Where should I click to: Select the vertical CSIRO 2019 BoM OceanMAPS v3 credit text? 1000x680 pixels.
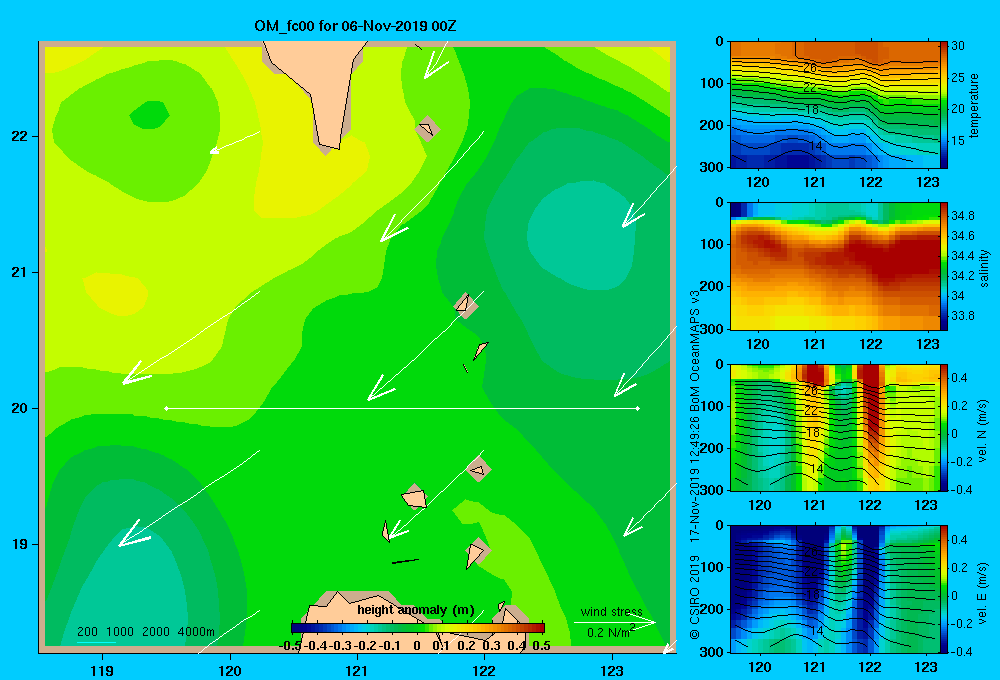[695, 464]
